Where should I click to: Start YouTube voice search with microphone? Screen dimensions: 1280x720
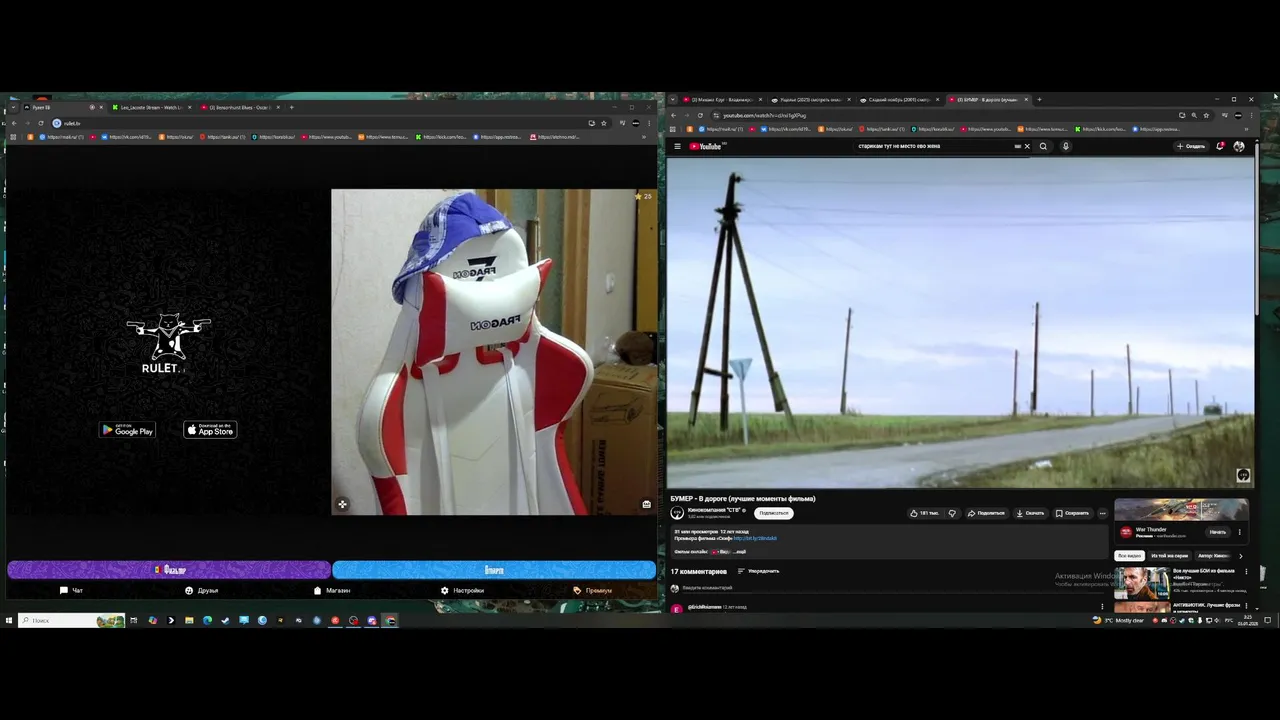click(1065, 146)
